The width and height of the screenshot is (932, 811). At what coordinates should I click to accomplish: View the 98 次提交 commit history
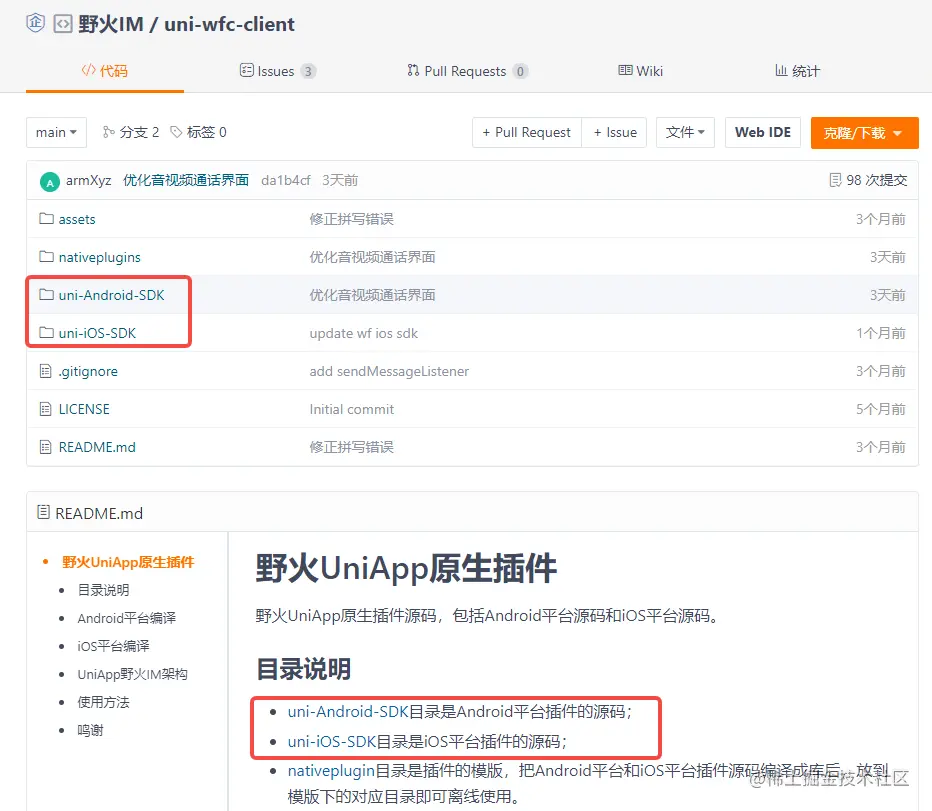[x=877, y=180]
